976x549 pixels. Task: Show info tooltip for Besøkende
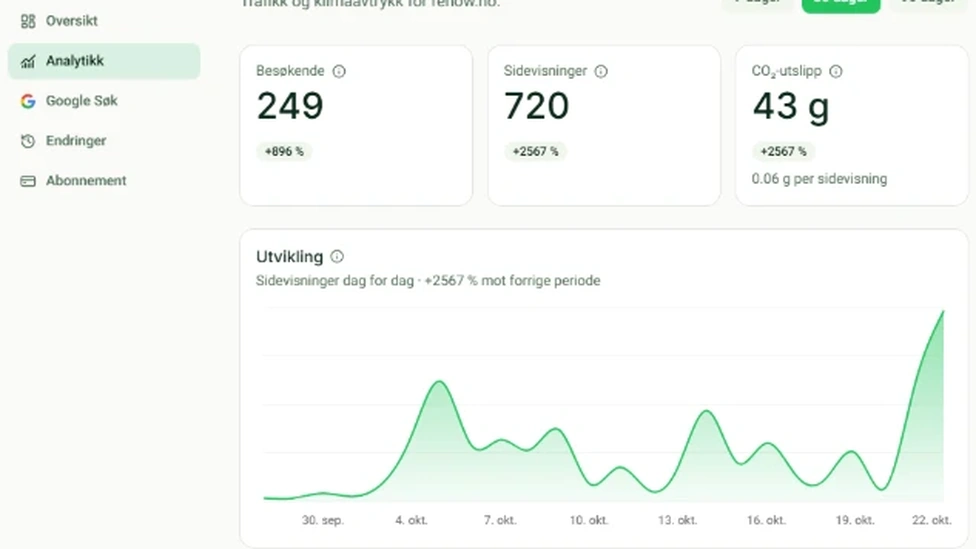339,72
